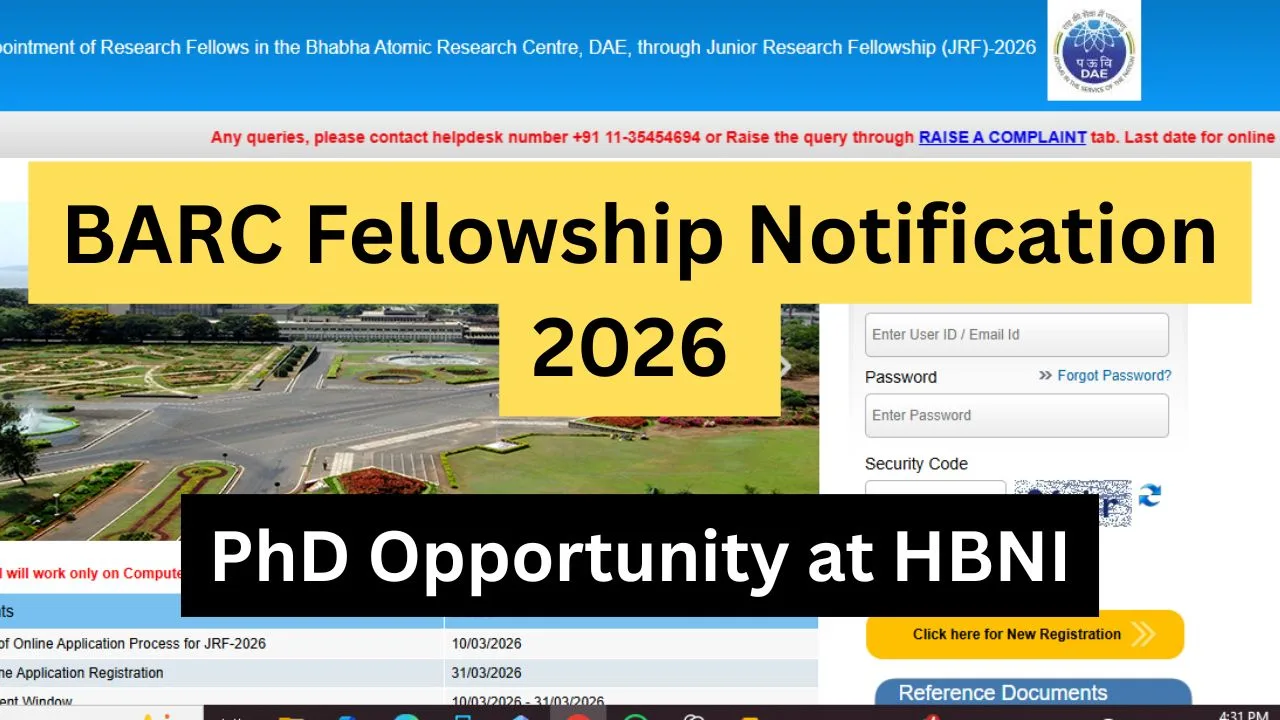Open the RAISE A COMPLAINT link
Viewport: 1280px width, 720px height.
pos(1002,137)
